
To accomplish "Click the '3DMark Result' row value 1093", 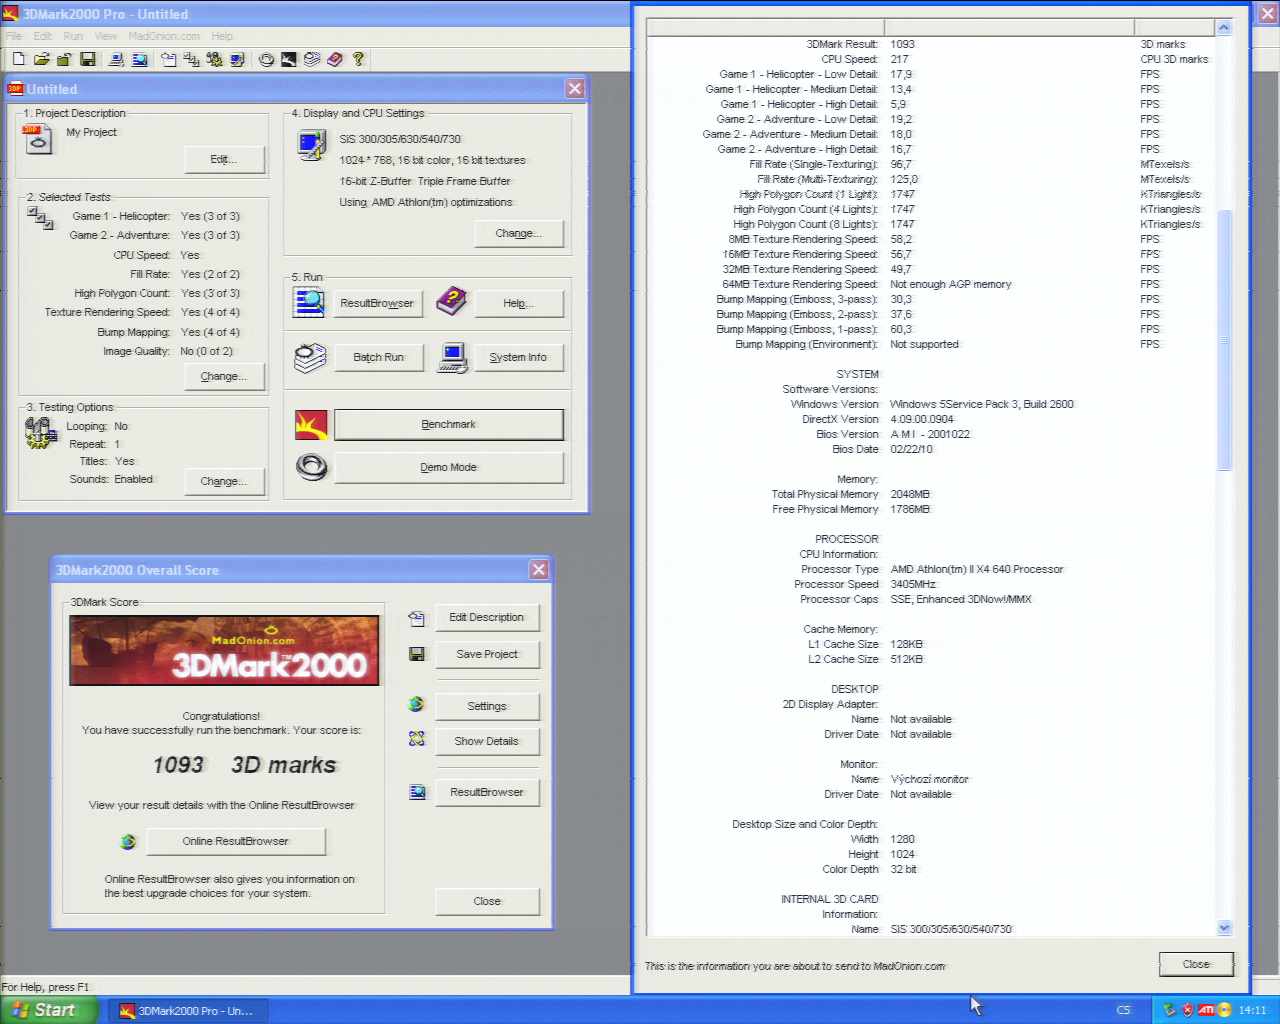I will point(902,44).
